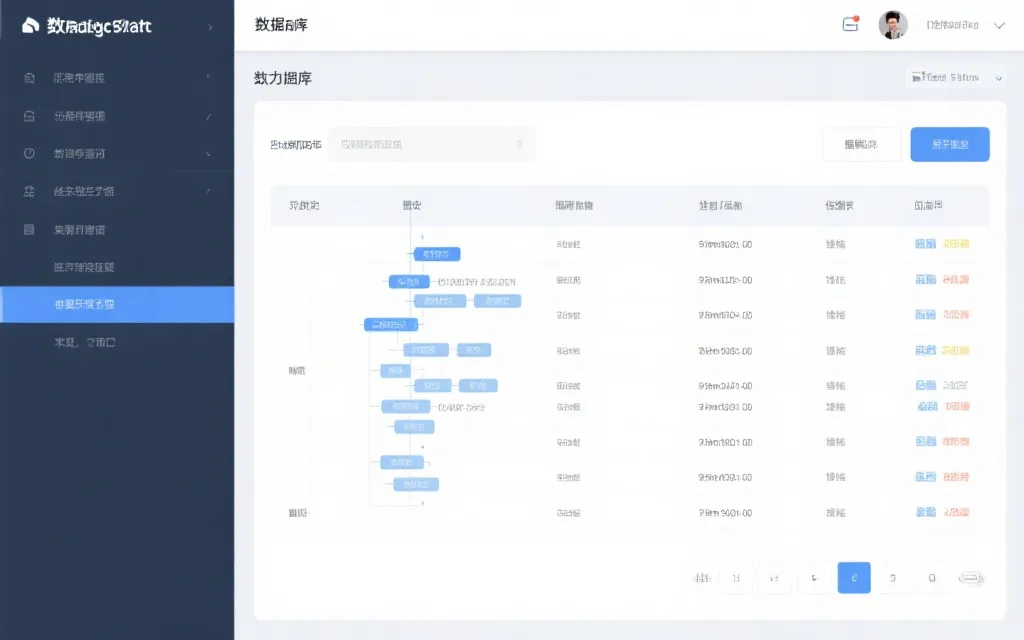Click the clock icon in the sidebar menu

(30, 154)
